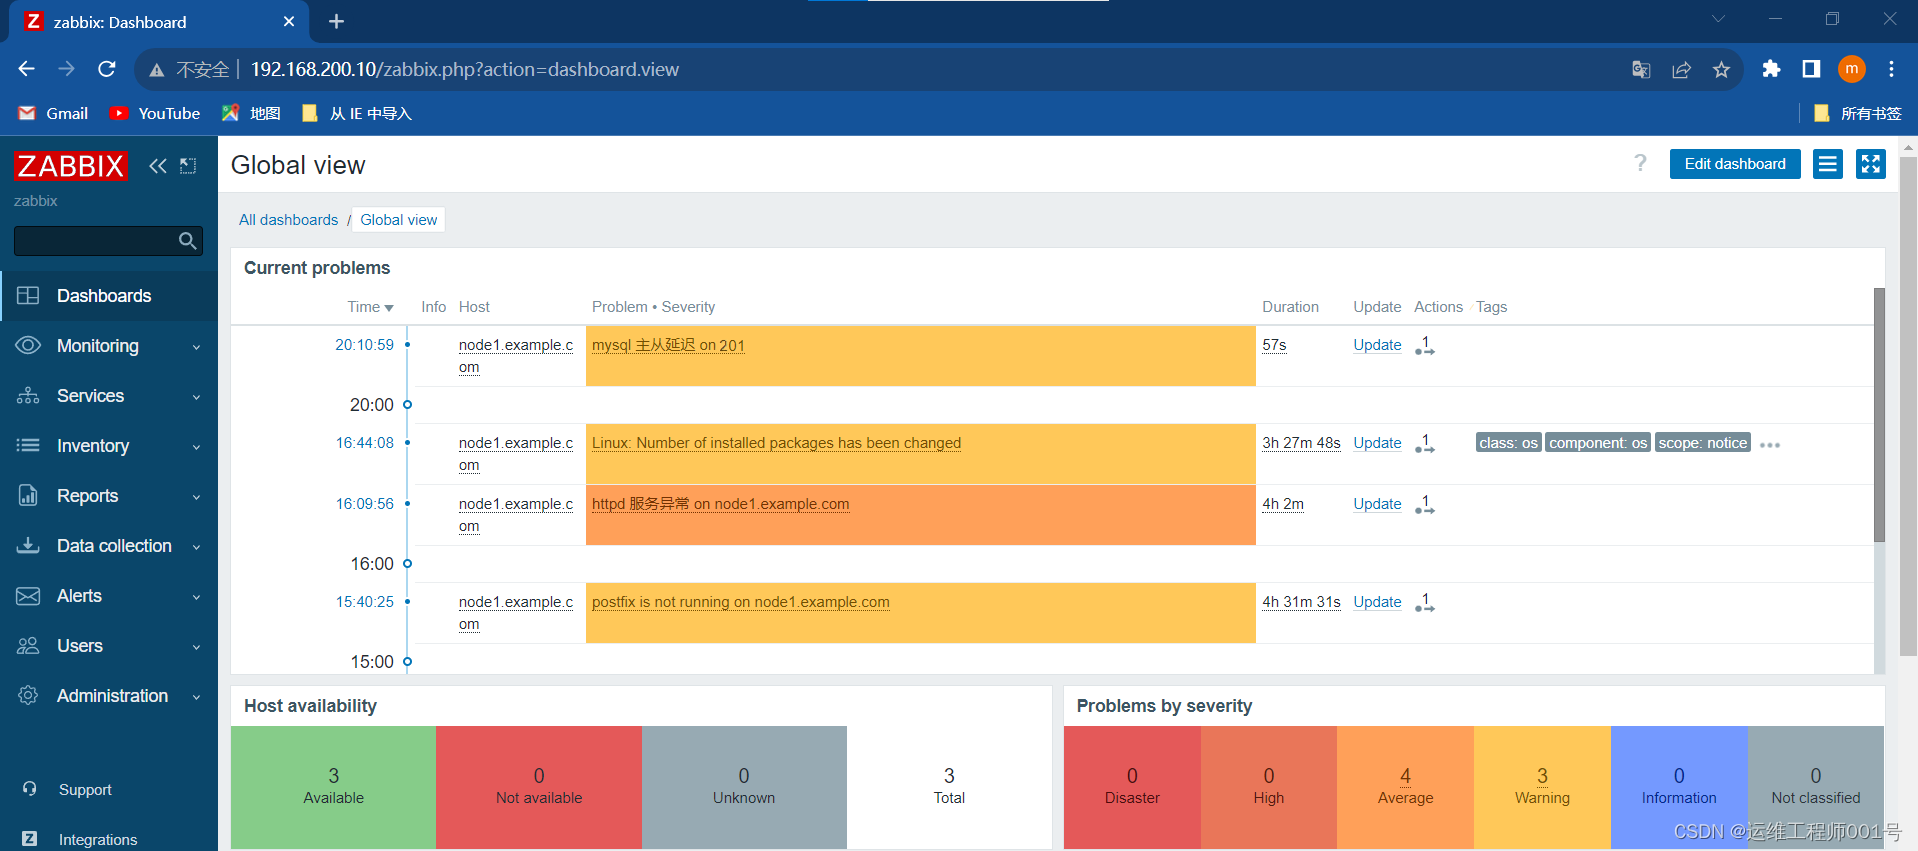
Task: Open the YouTube bookmark
Action: coord(155,113)
